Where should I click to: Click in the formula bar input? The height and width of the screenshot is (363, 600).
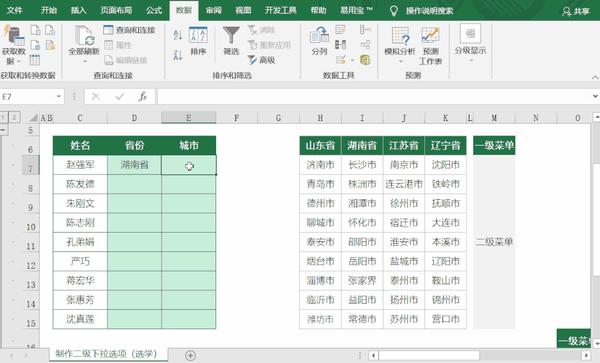click(x=373, y=97)
